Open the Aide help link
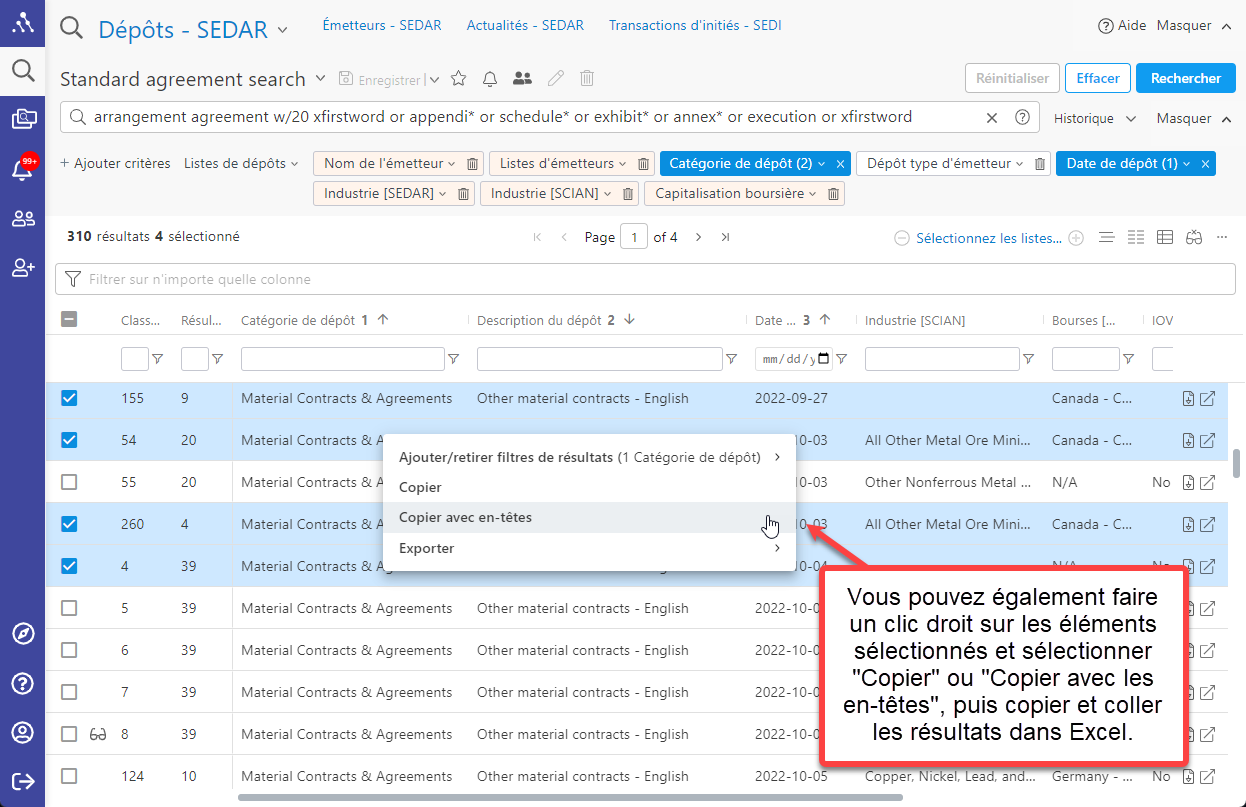This screenshot has height=807, width=1246. [1122, 26]
